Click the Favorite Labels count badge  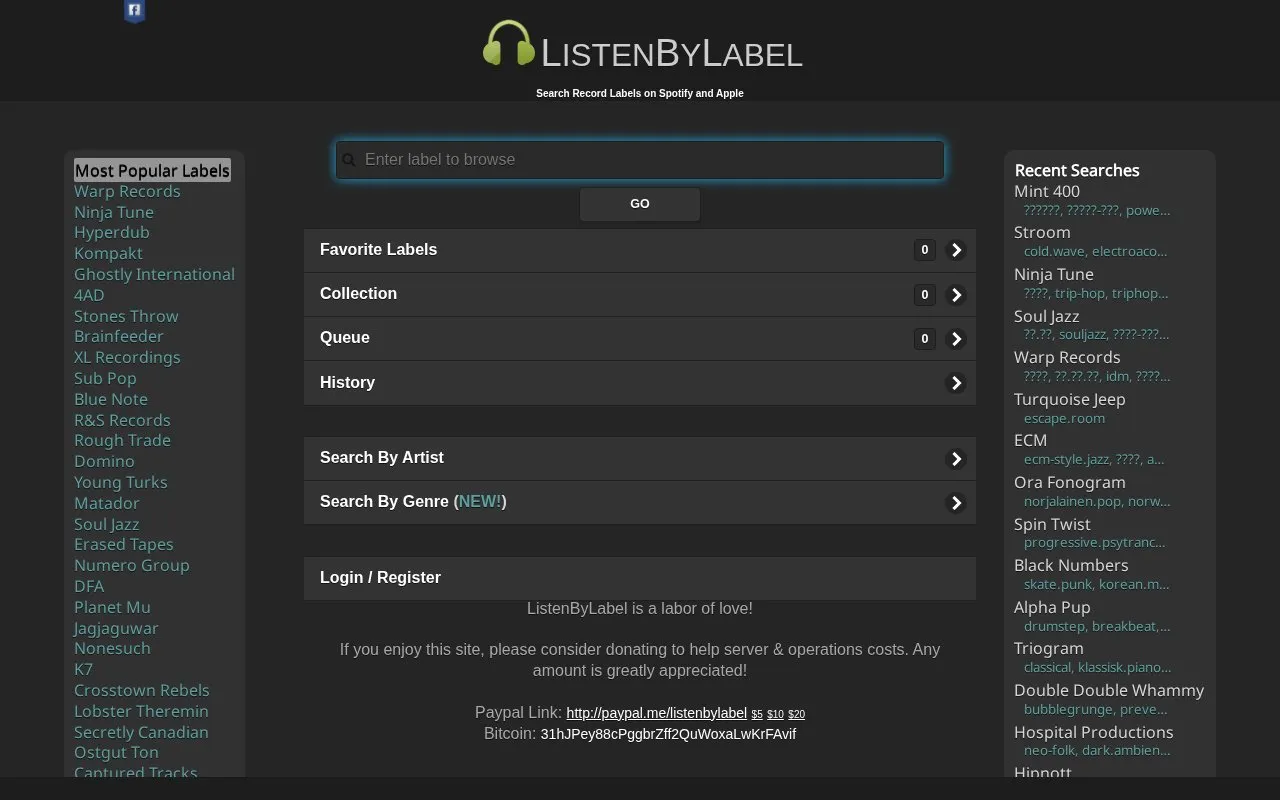[x=924, y=250]
